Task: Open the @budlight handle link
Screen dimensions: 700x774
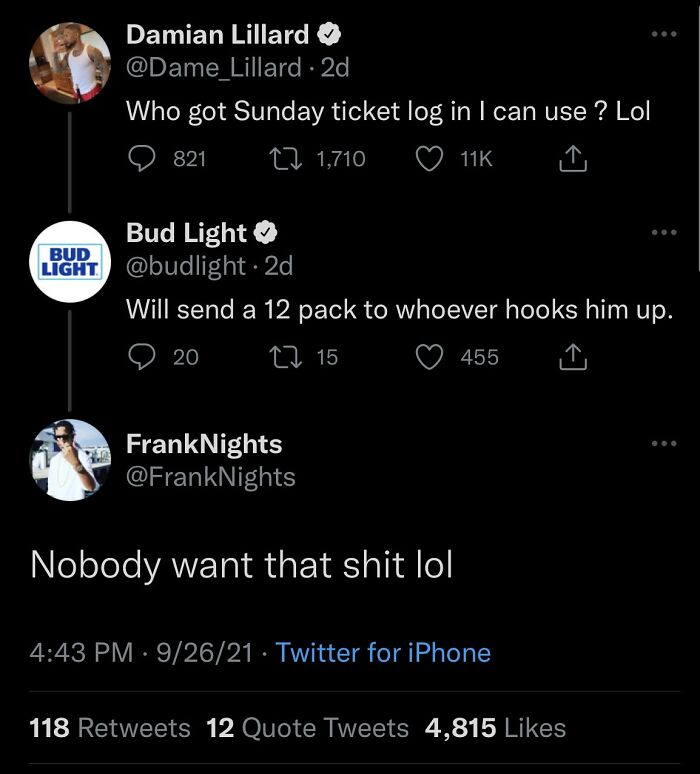Action: [x=186, y=265]
